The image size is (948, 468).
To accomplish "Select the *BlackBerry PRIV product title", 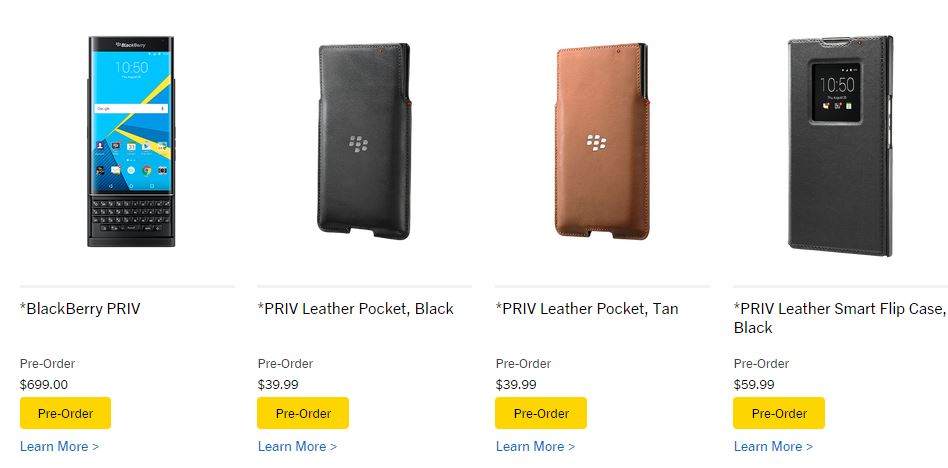I will tap(80, 309).
